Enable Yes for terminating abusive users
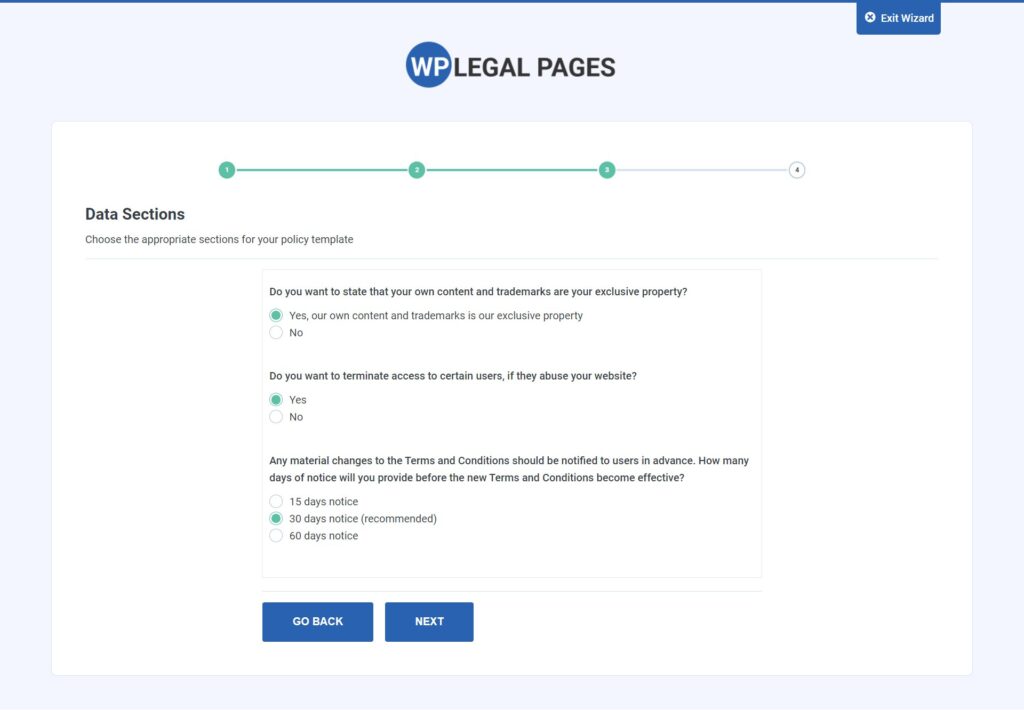This screenshot has width=1024, height=710. pyautogui.click(x=275, y=399)
